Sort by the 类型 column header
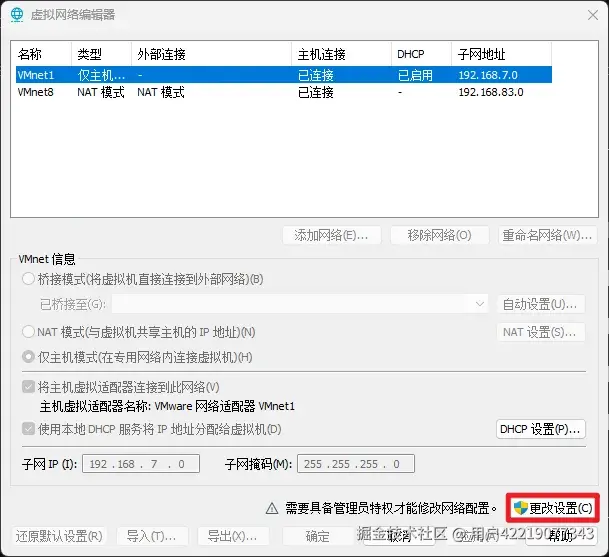Screen dimensions: 609x557 point(101,54)
